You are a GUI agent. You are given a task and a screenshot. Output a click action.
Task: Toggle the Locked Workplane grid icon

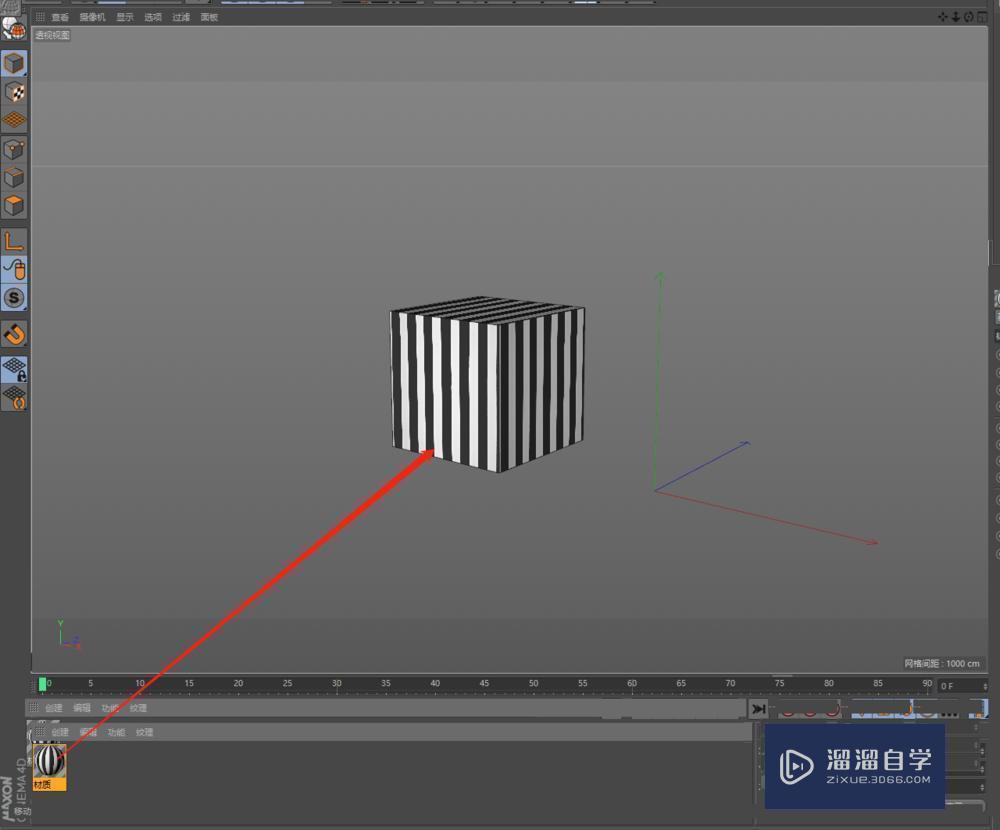point(14,369)
